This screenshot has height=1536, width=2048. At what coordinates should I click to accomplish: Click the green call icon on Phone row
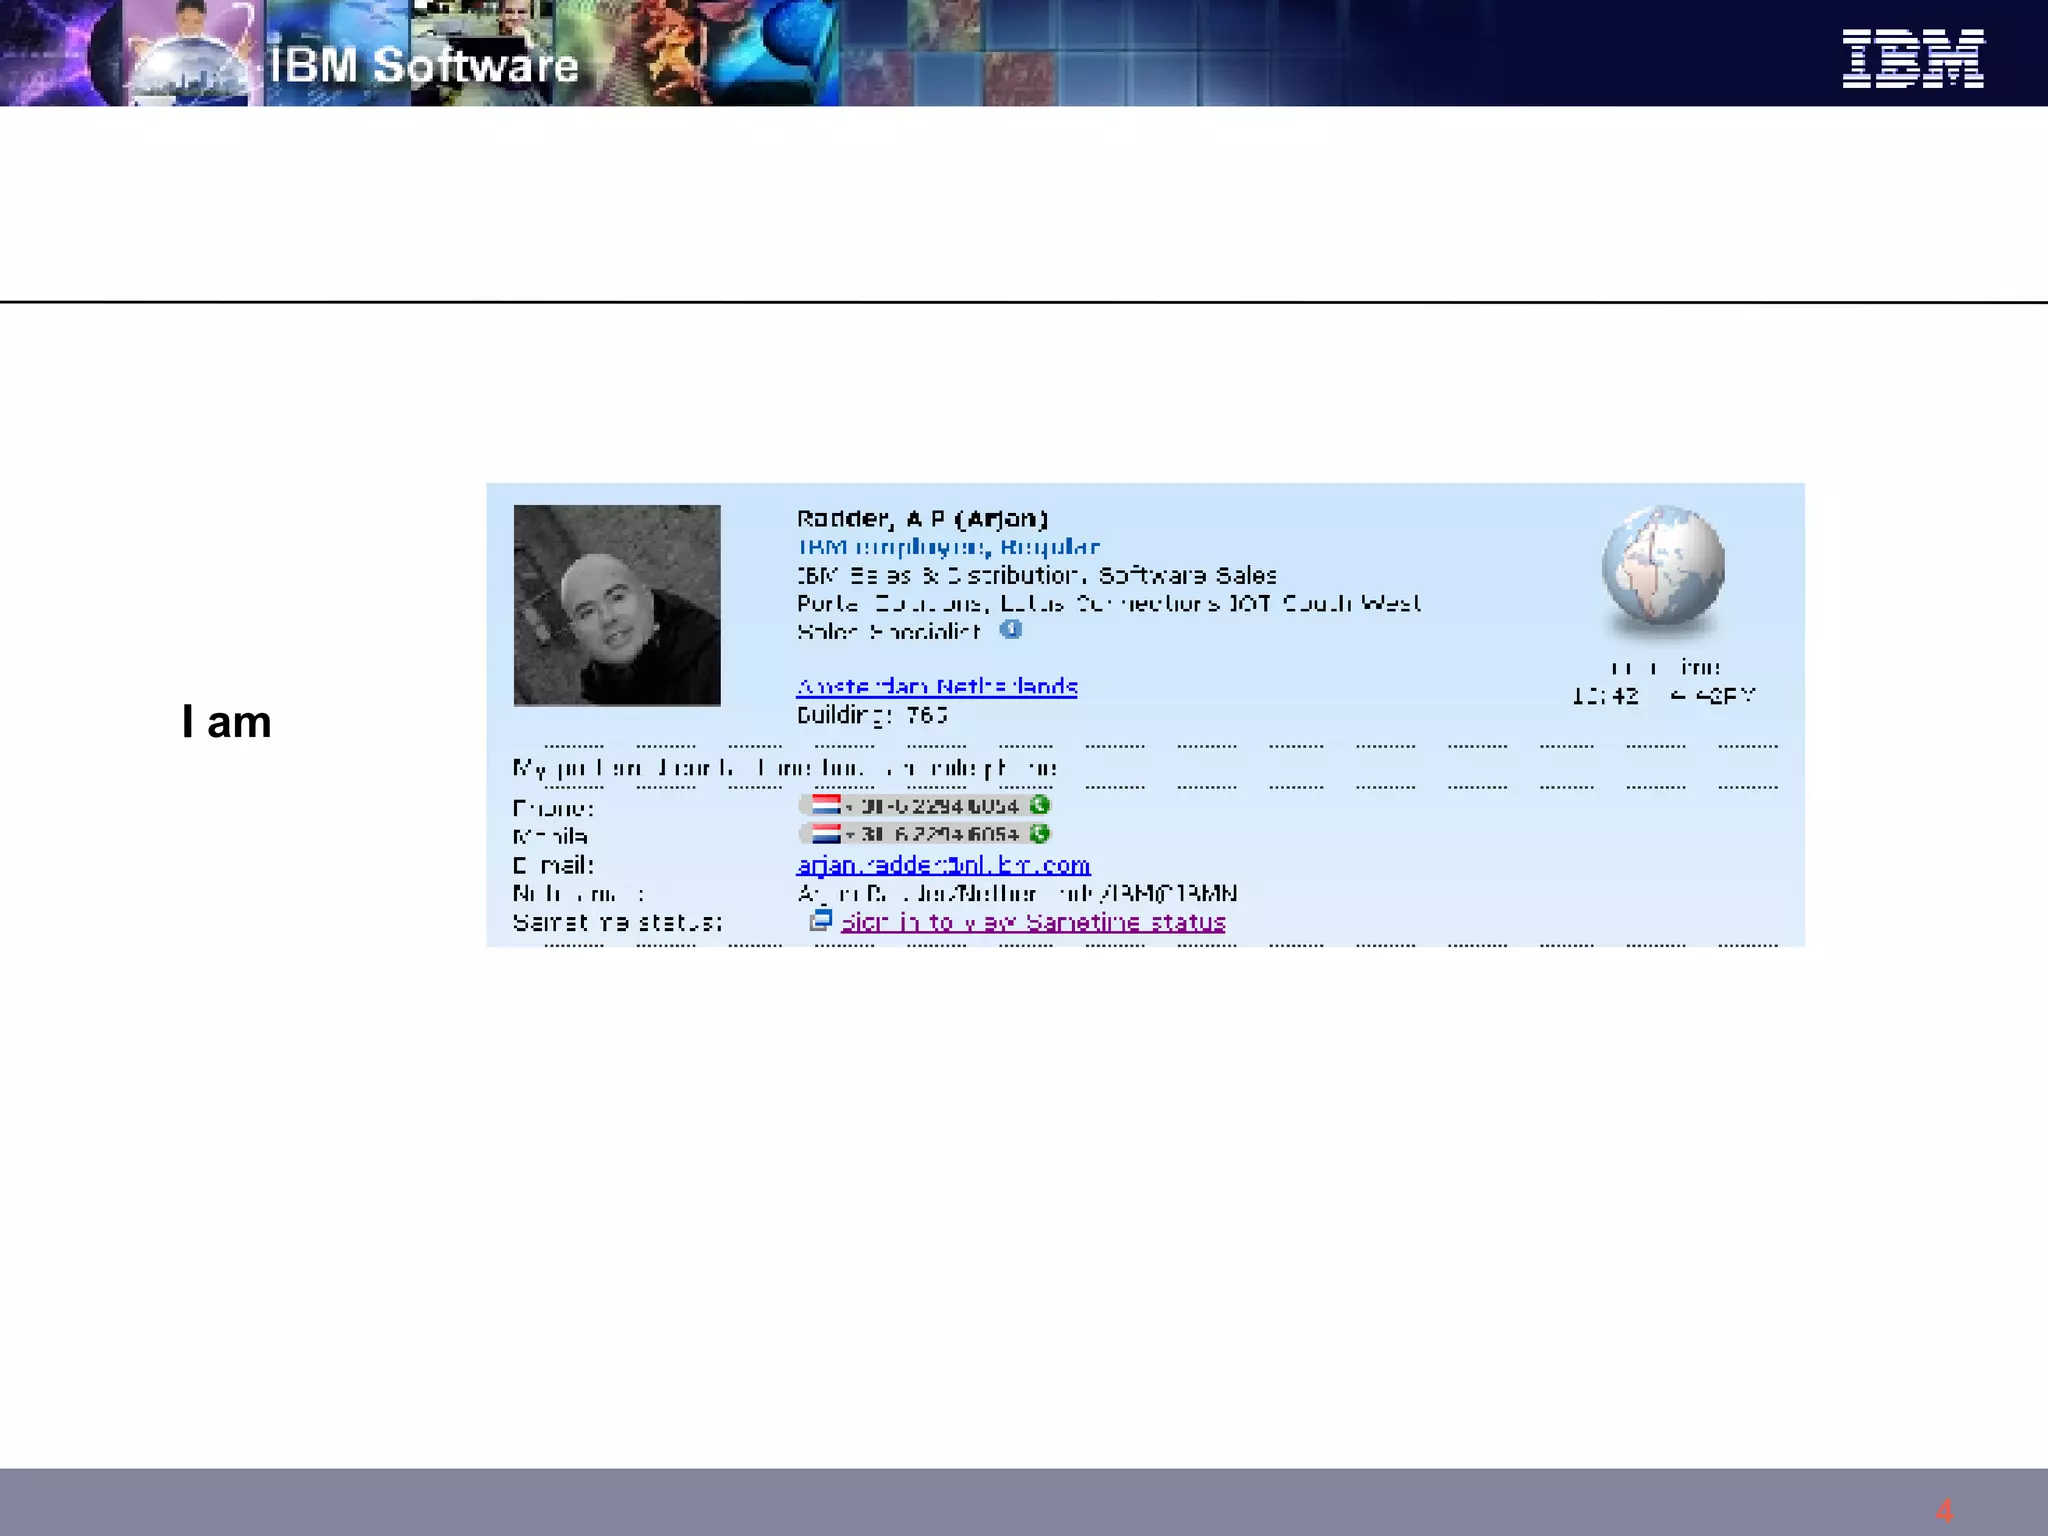pyautogui.click(x=1039, y=805)
